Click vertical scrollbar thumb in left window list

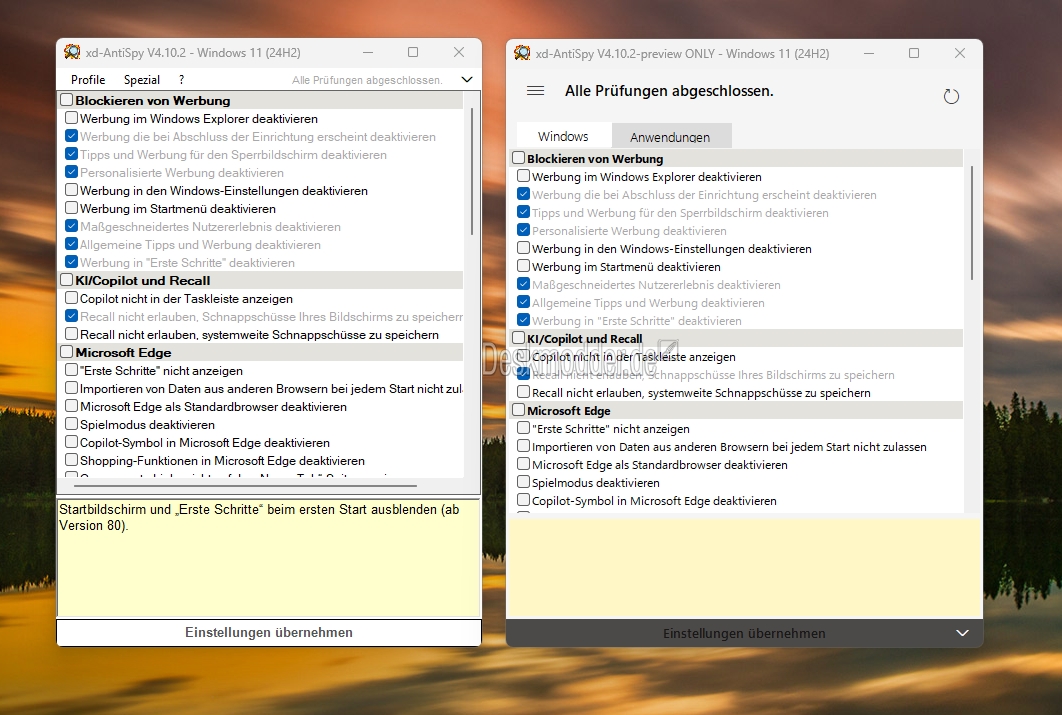(471, 171)
